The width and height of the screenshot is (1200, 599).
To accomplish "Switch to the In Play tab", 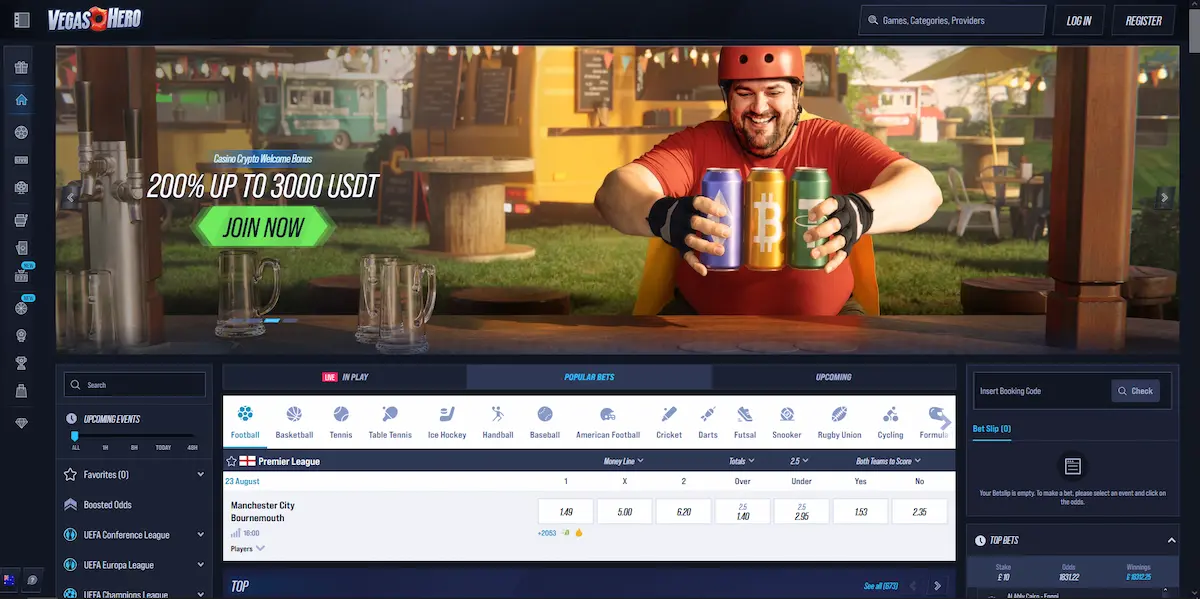I will pos(345,377).
